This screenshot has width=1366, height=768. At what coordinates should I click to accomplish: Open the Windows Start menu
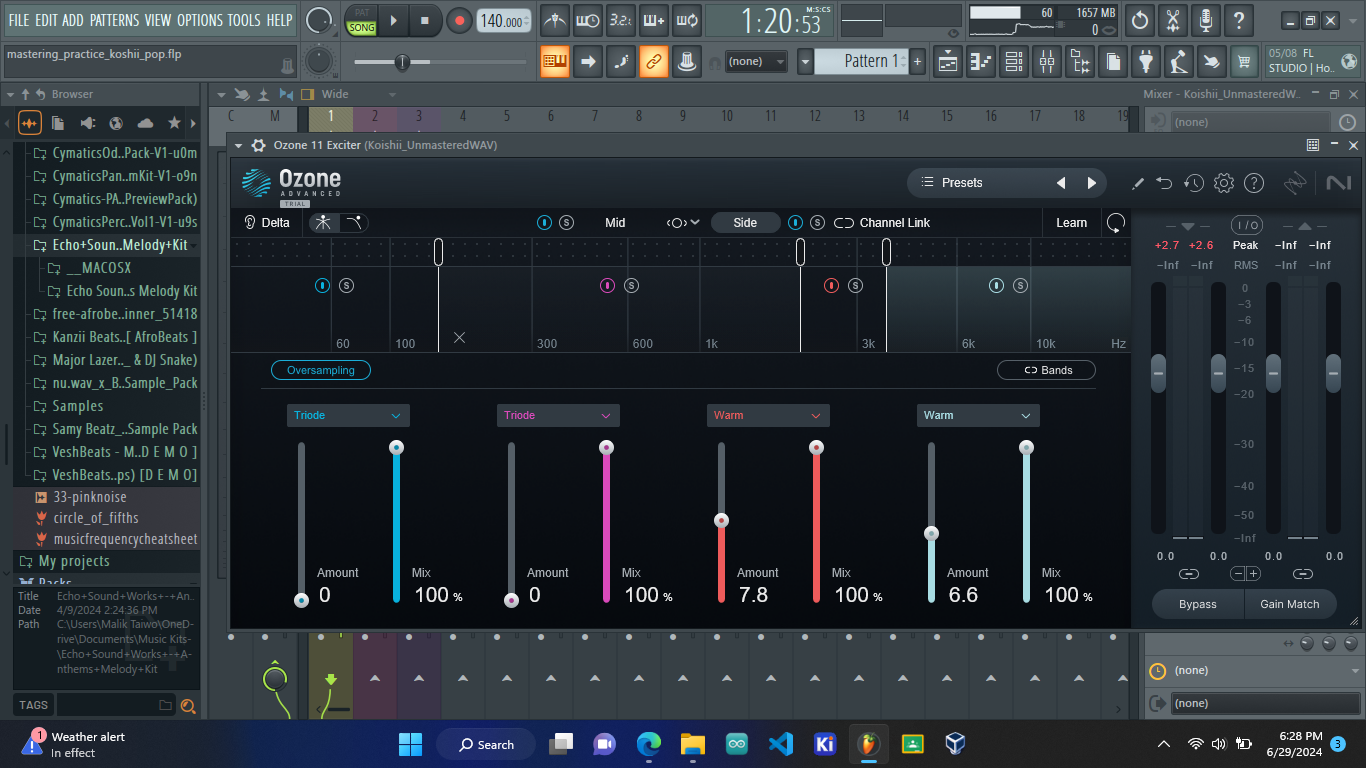pos(410,744)
